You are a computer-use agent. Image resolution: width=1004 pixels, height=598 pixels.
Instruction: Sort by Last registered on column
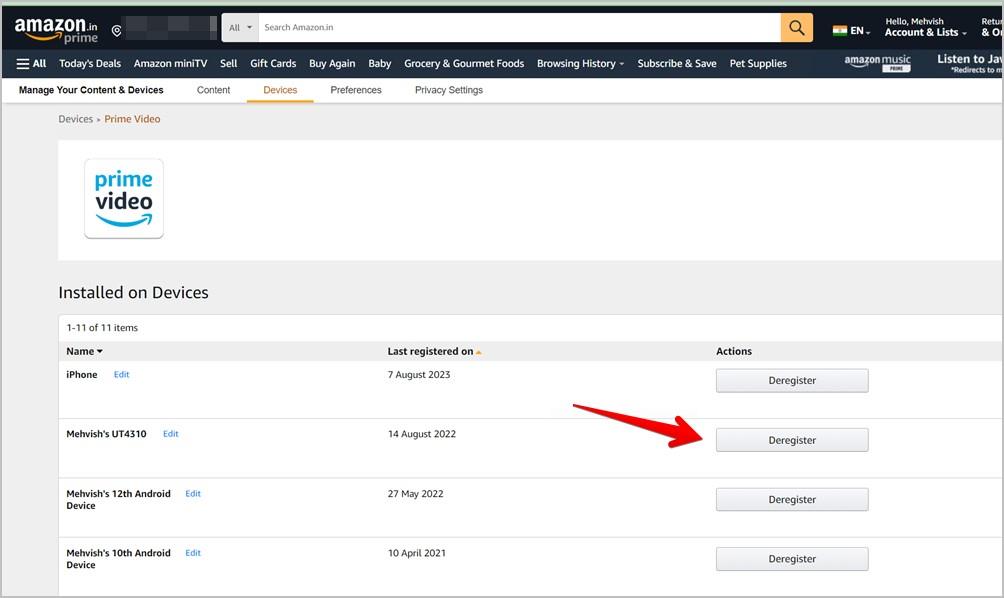click(434, 351)
